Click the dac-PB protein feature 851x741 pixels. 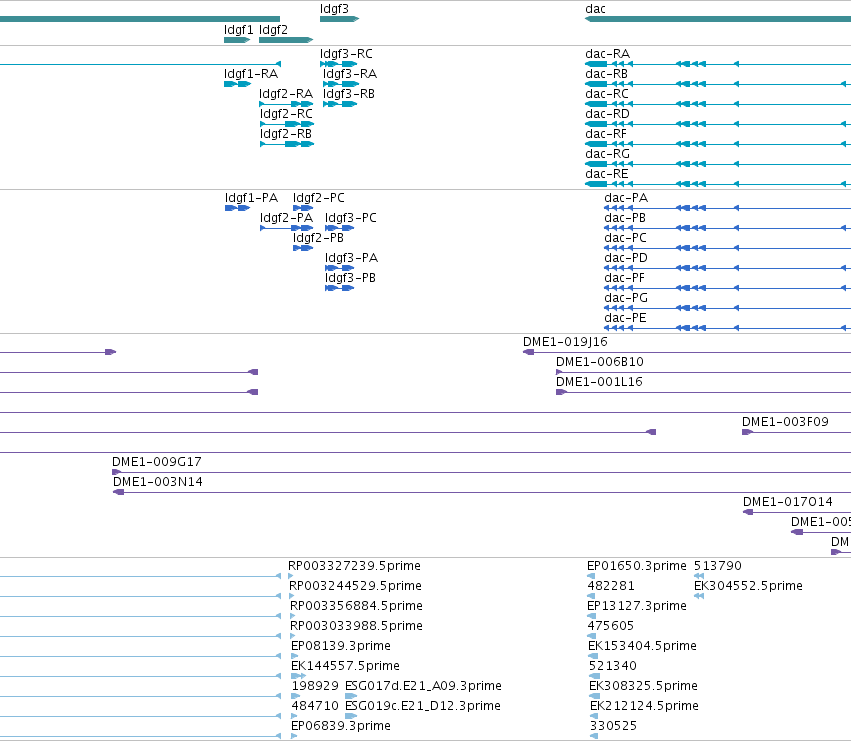(727, 228)
